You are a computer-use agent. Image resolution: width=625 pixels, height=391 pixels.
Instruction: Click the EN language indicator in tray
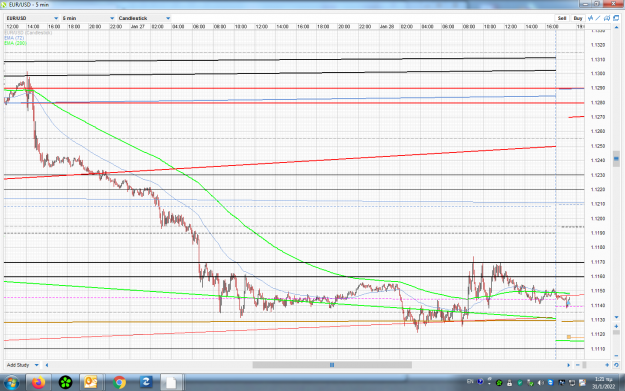coord(470,382)
